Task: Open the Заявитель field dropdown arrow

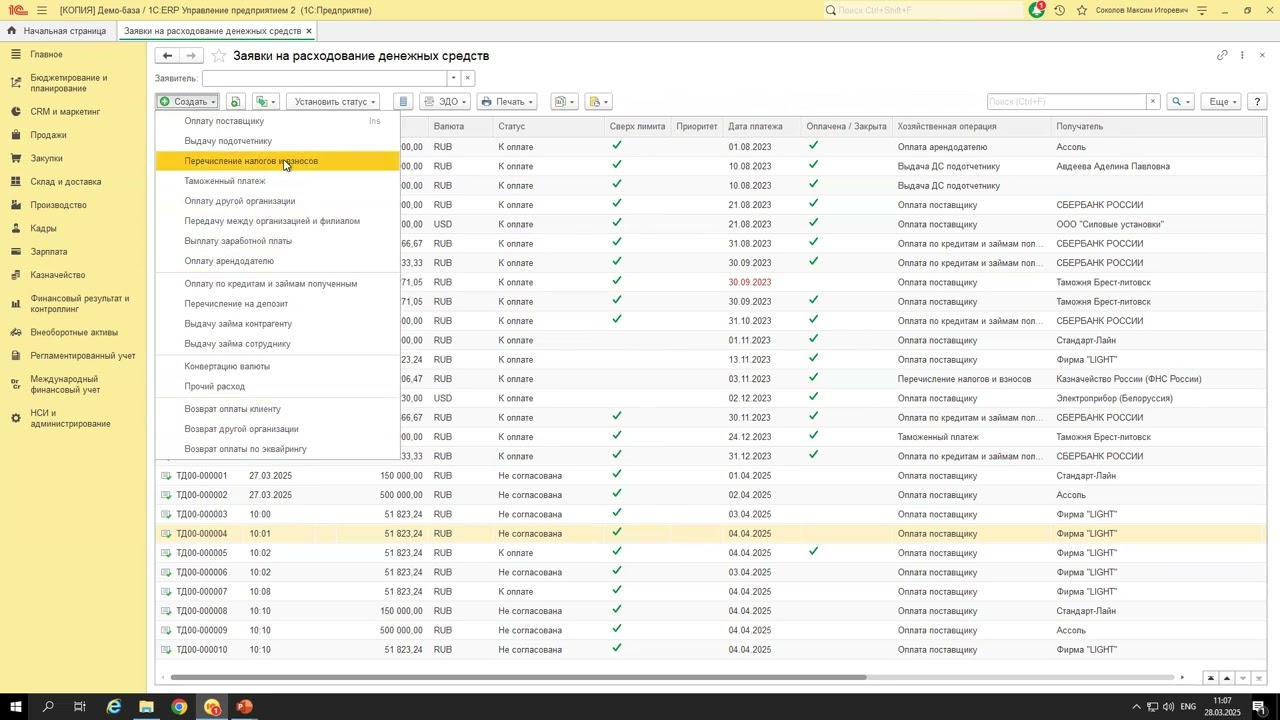Action: click(453, 78)
